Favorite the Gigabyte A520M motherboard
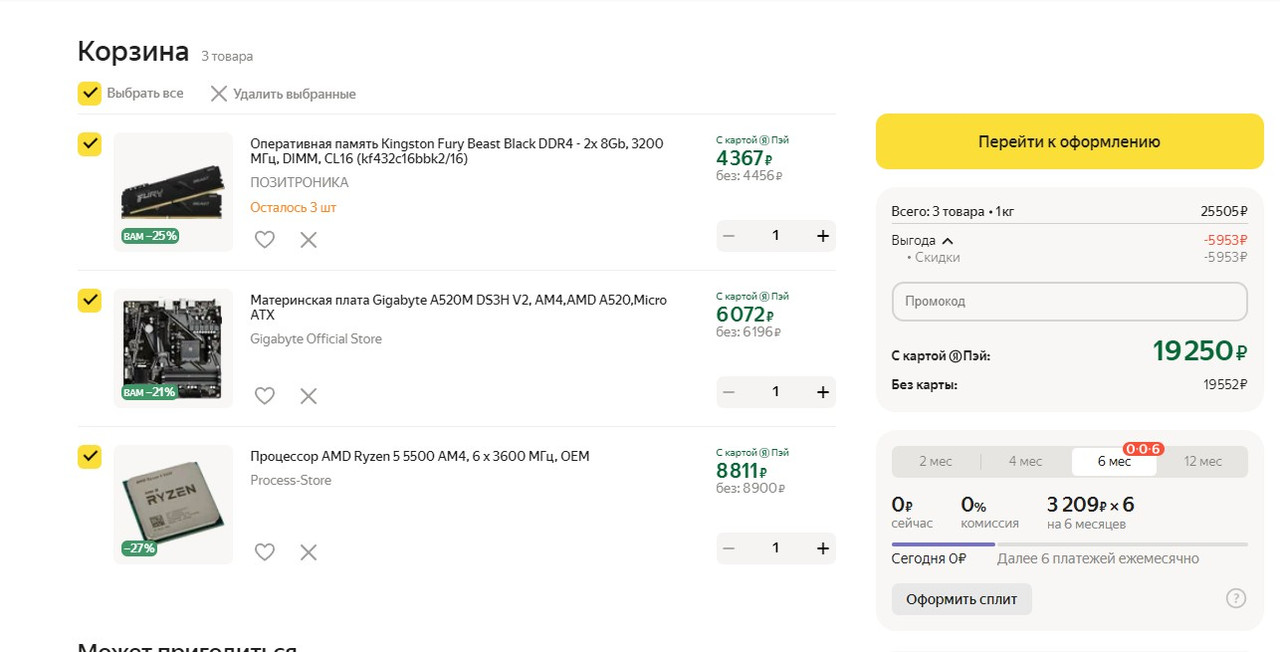Image resolution: width=1280 pixels, height=652 pixels. (x=264, y=396)
